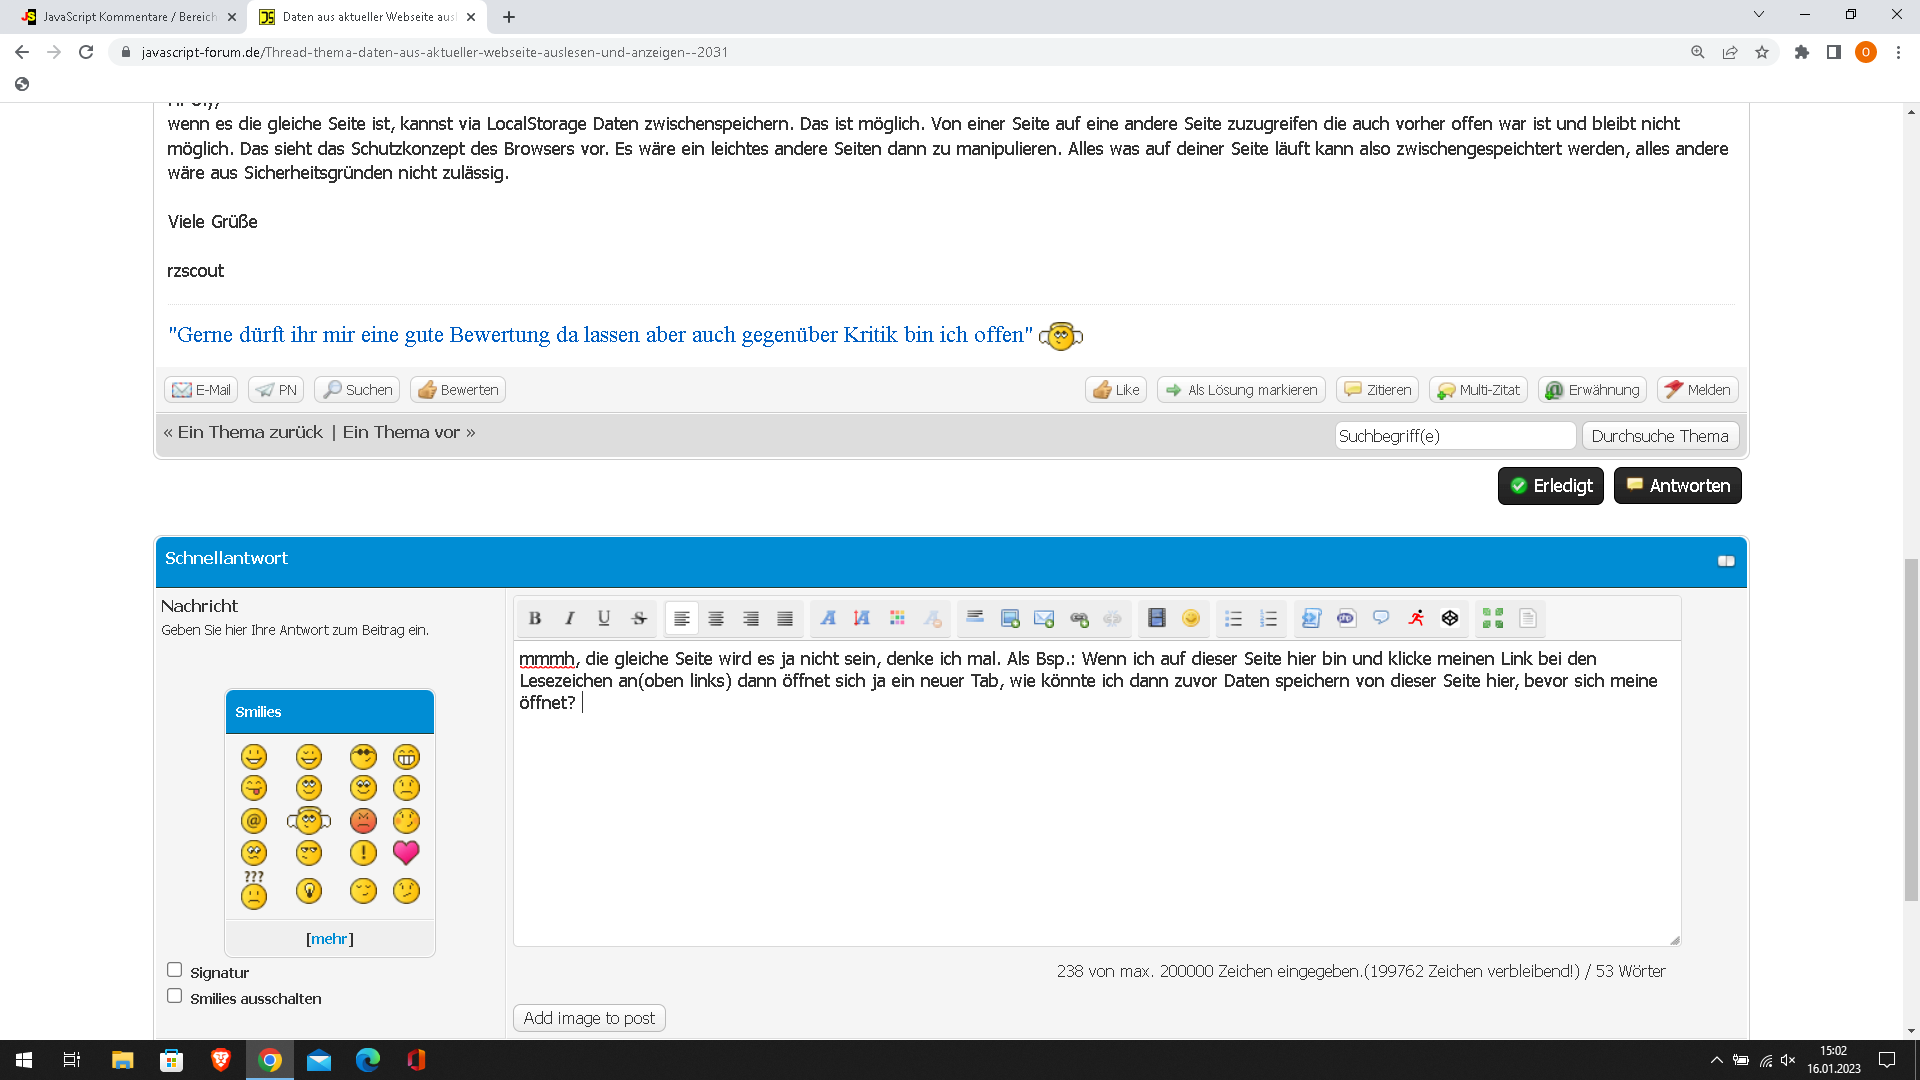The image size is (1920, 1080).
Task: Open Microsoft Edge from the taskbar
Action: click(x=368, y=1060)
